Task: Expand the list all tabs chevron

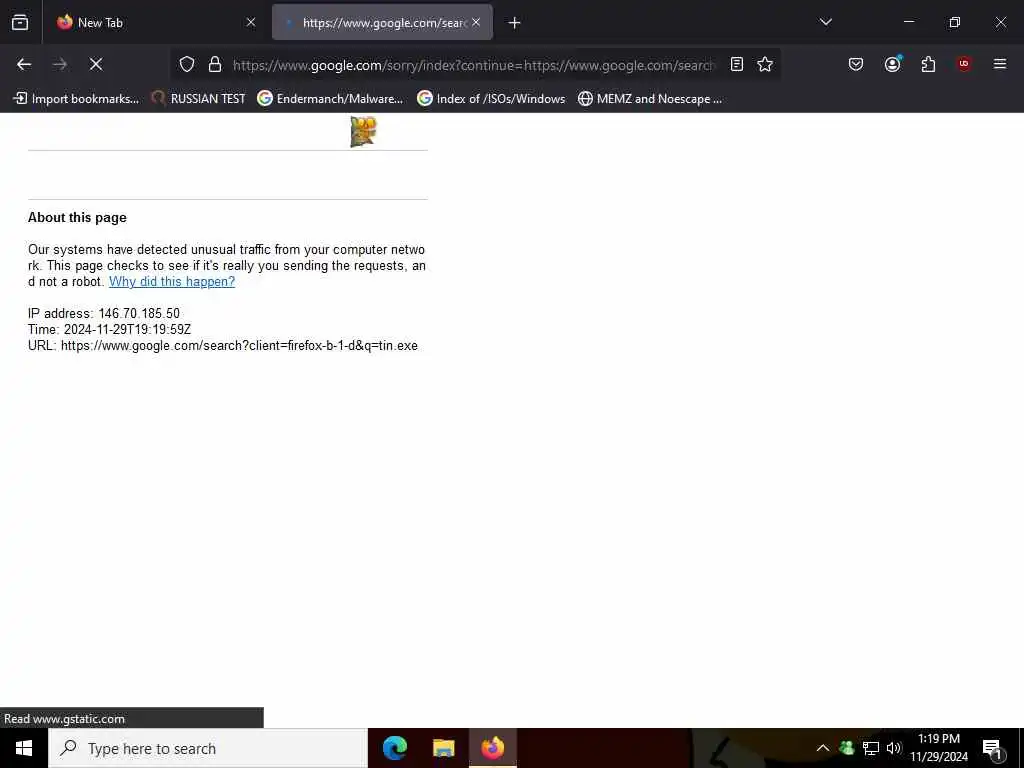Action: pos(825,22)
